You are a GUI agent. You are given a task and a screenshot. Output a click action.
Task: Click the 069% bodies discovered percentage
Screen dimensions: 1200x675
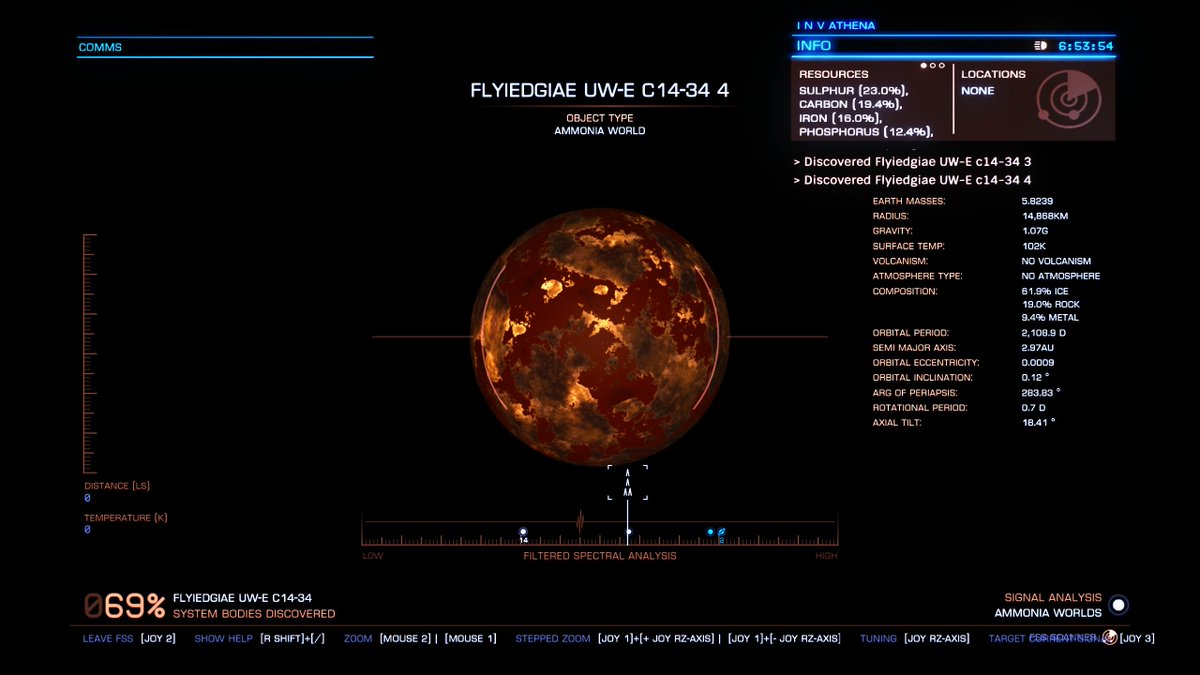[124, 606]
